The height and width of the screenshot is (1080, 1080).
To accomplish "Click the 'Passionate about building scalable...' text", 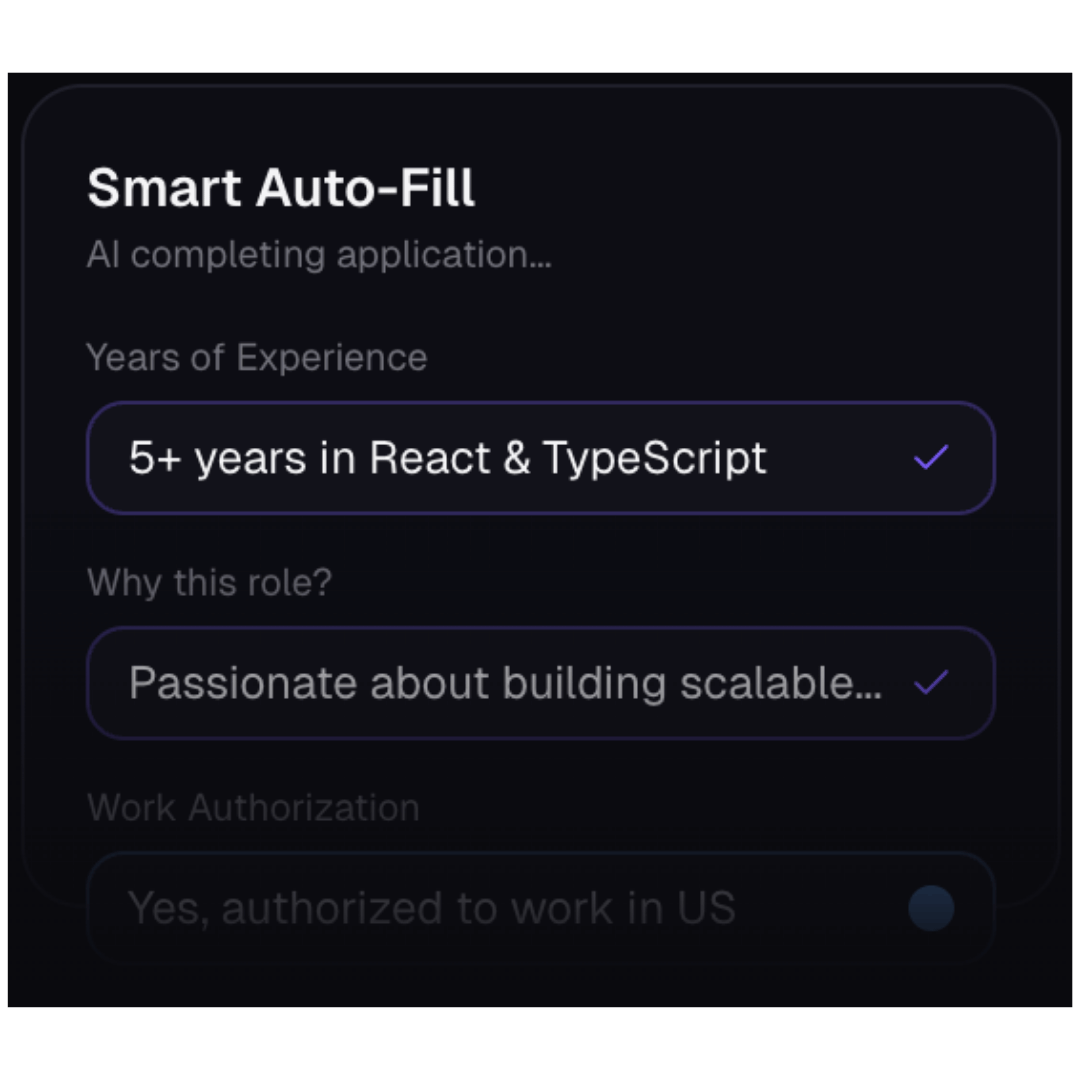I will pos(505,683).
